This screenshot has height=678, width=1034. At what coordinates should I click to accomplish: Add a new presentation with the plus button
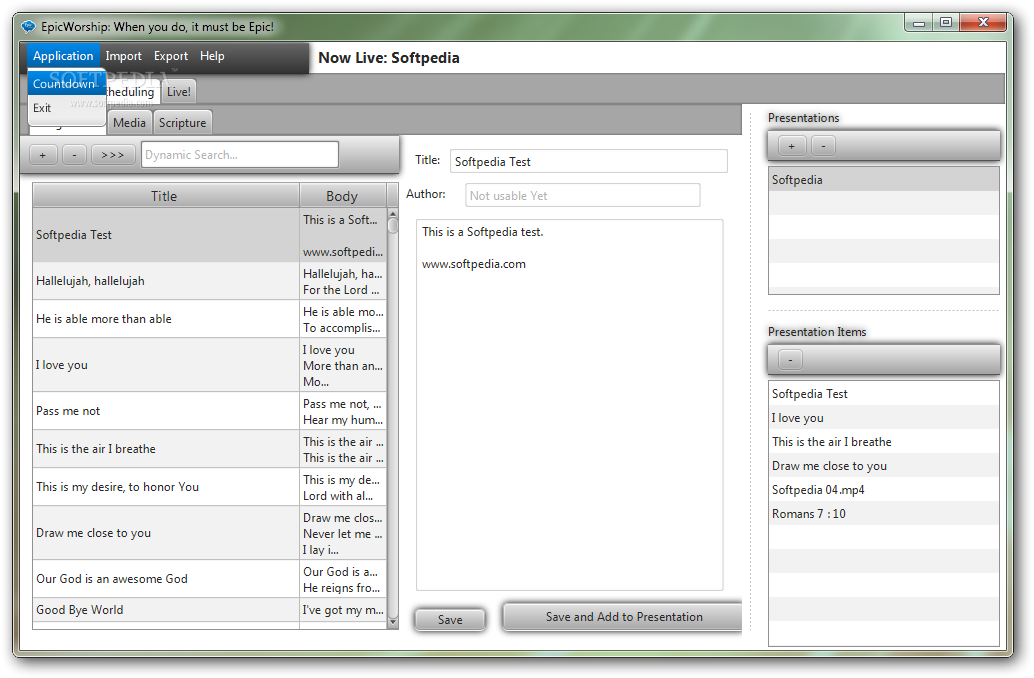[x=791, y=146]
